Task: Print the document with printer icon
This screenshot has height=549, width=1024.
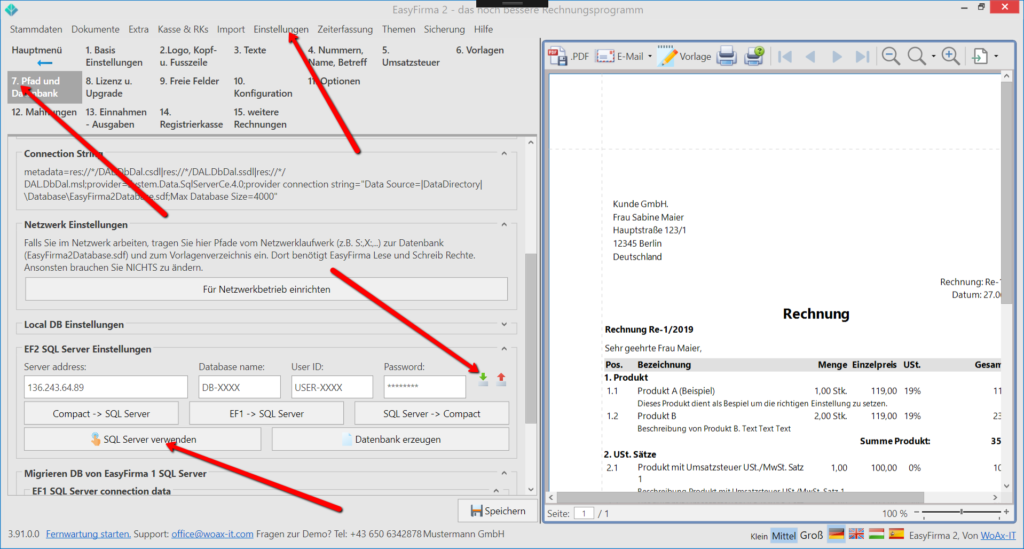Action: [x=726, y=56]
